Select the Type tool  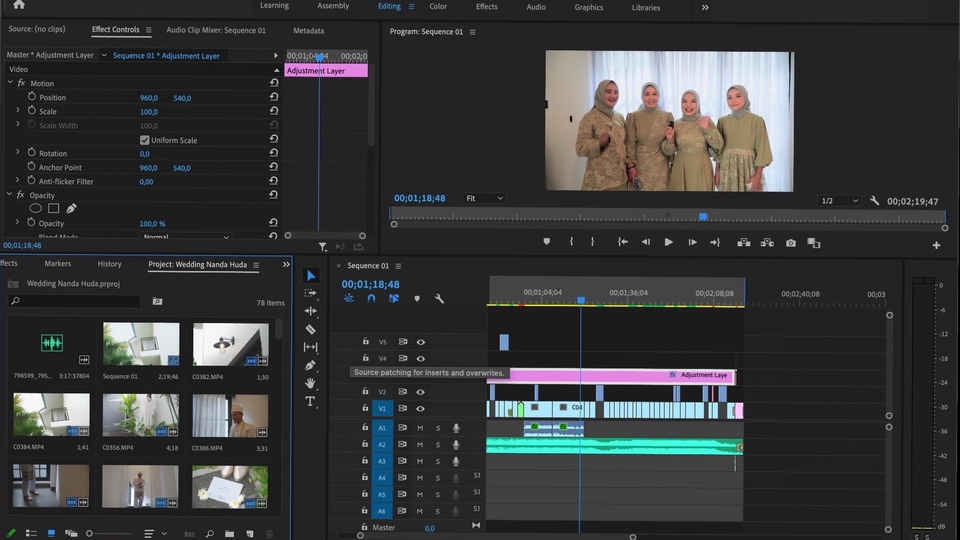click(310, 401)
